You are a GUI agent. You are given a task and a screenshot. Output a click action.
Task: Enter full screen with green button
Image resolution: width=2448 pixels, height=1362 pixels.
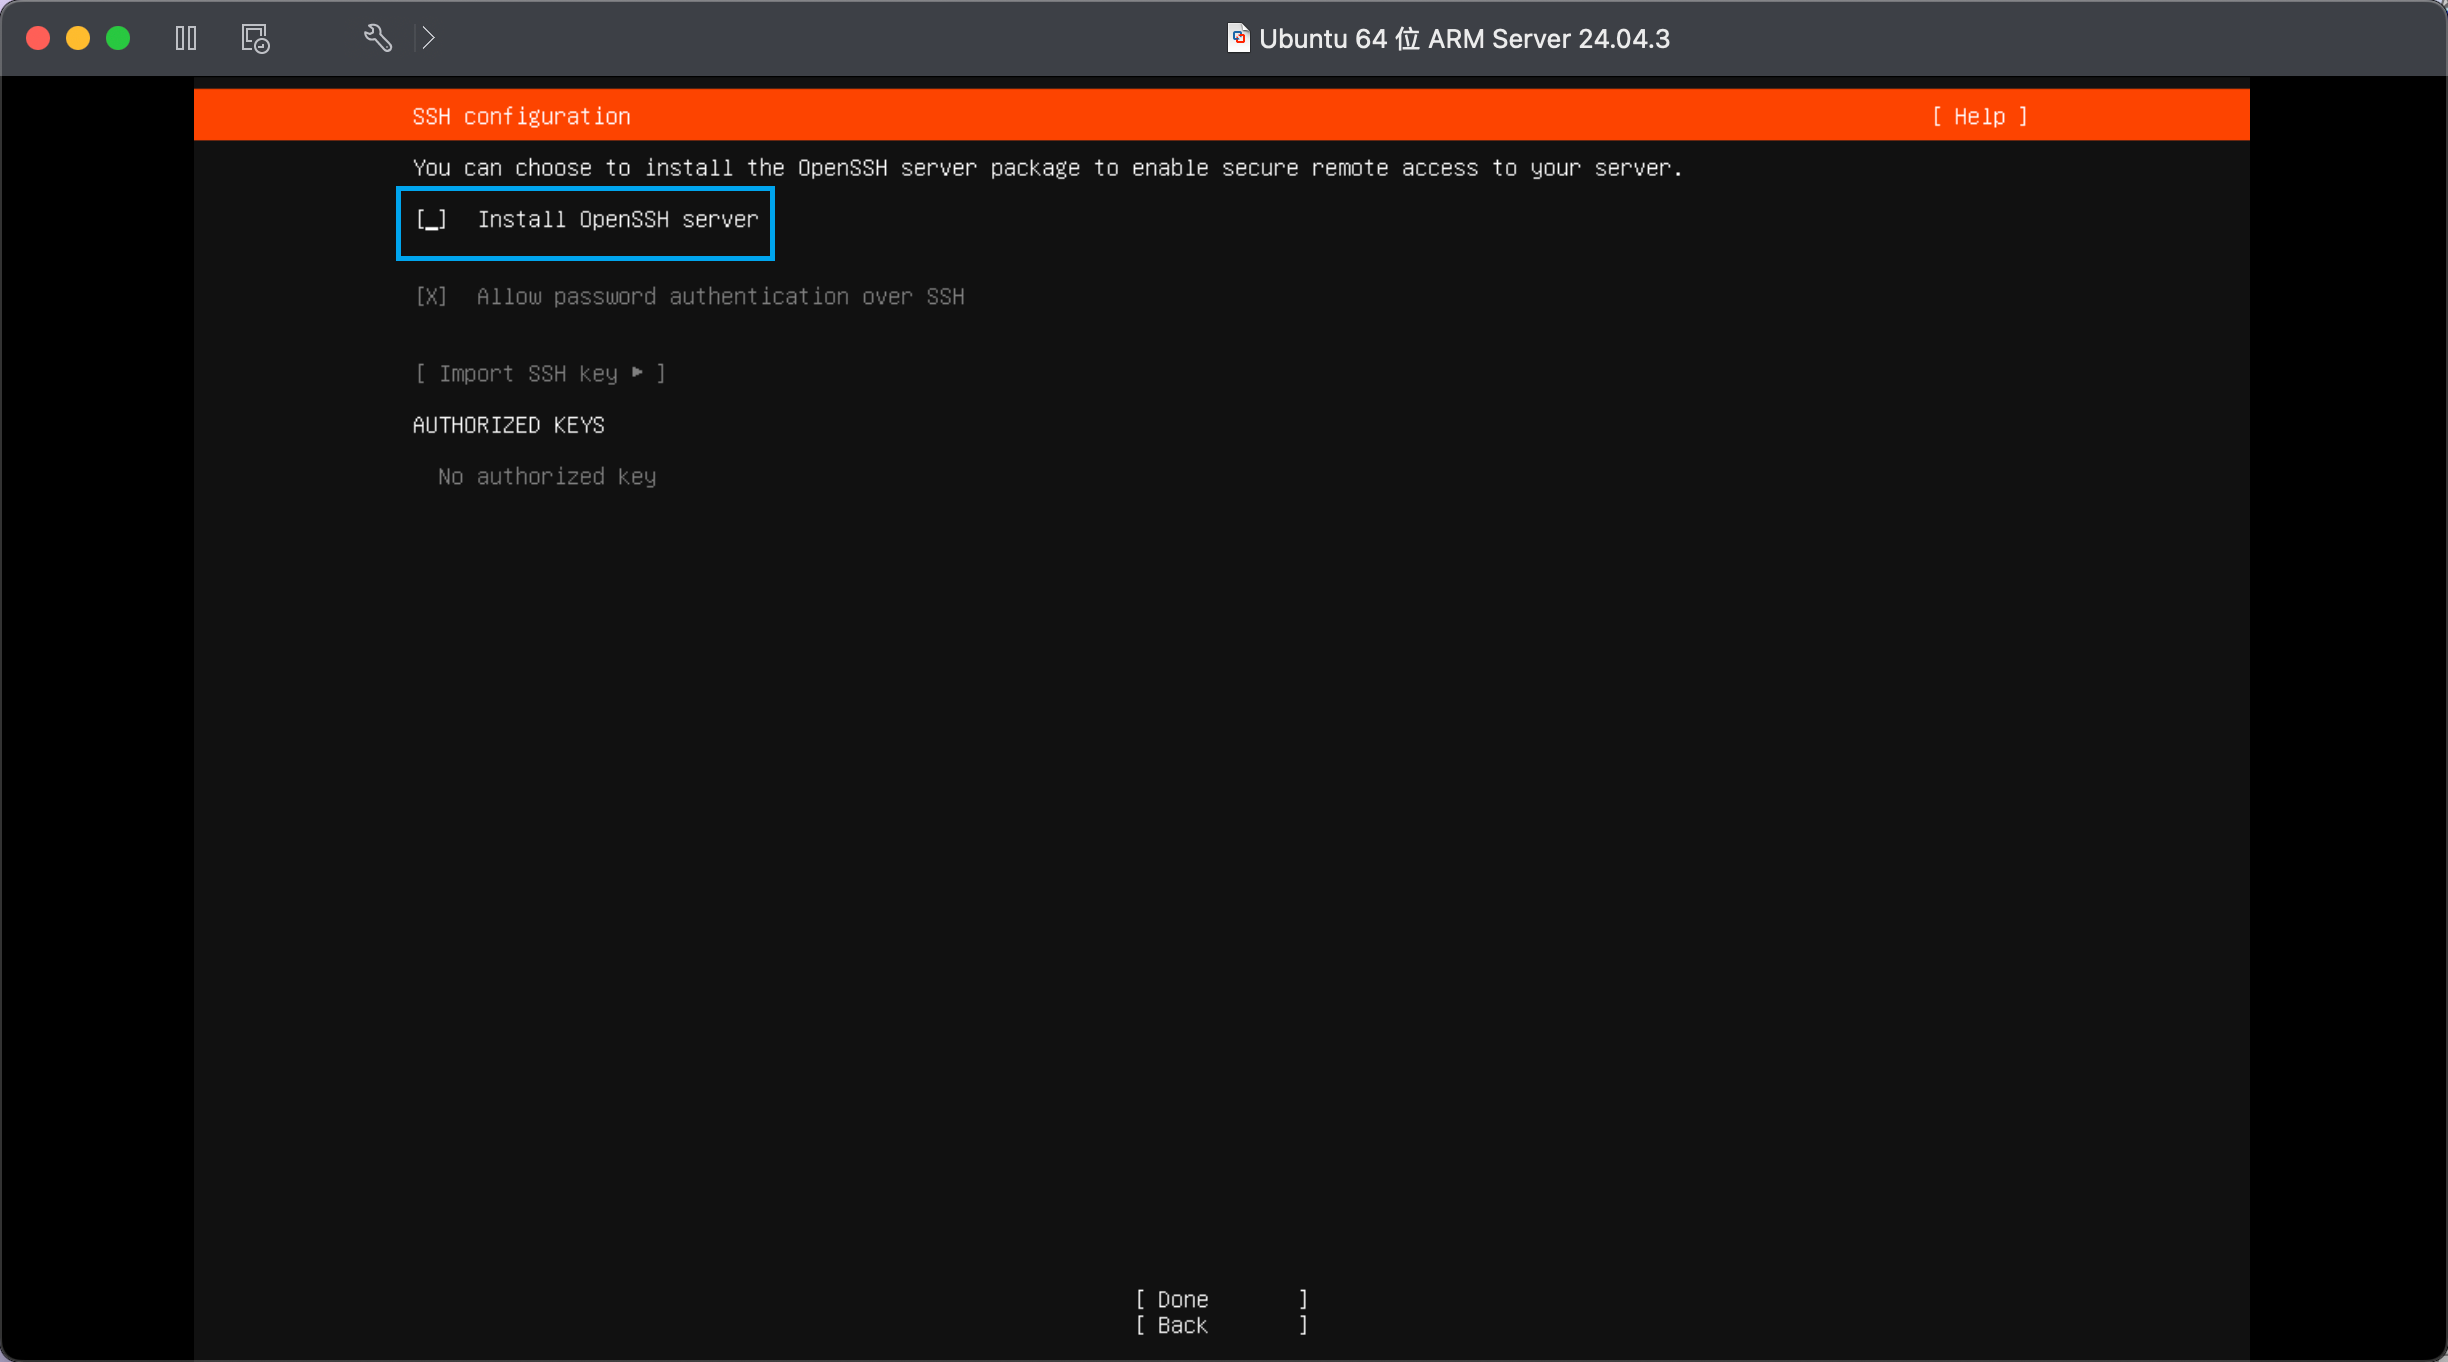coord(118,38)
